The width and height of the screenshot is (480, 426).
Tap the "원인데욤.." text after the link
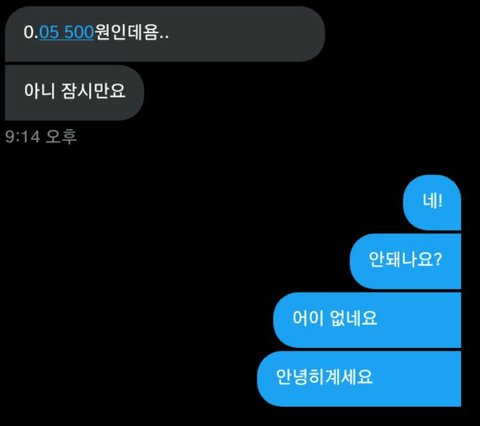pos(132,33)
